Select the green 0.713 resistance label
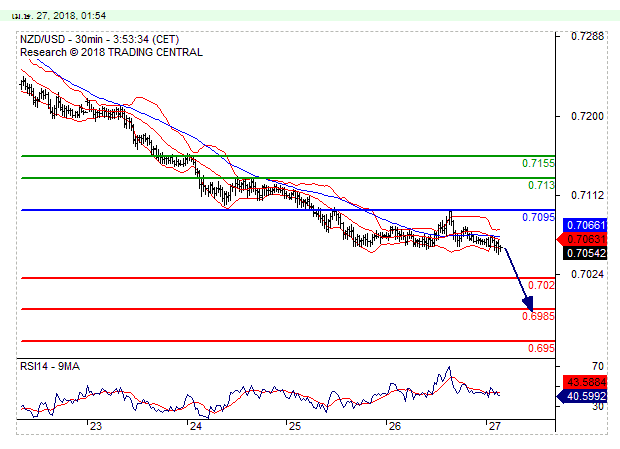This screenshot has width=620, height=449. click(x=541, y=185)
